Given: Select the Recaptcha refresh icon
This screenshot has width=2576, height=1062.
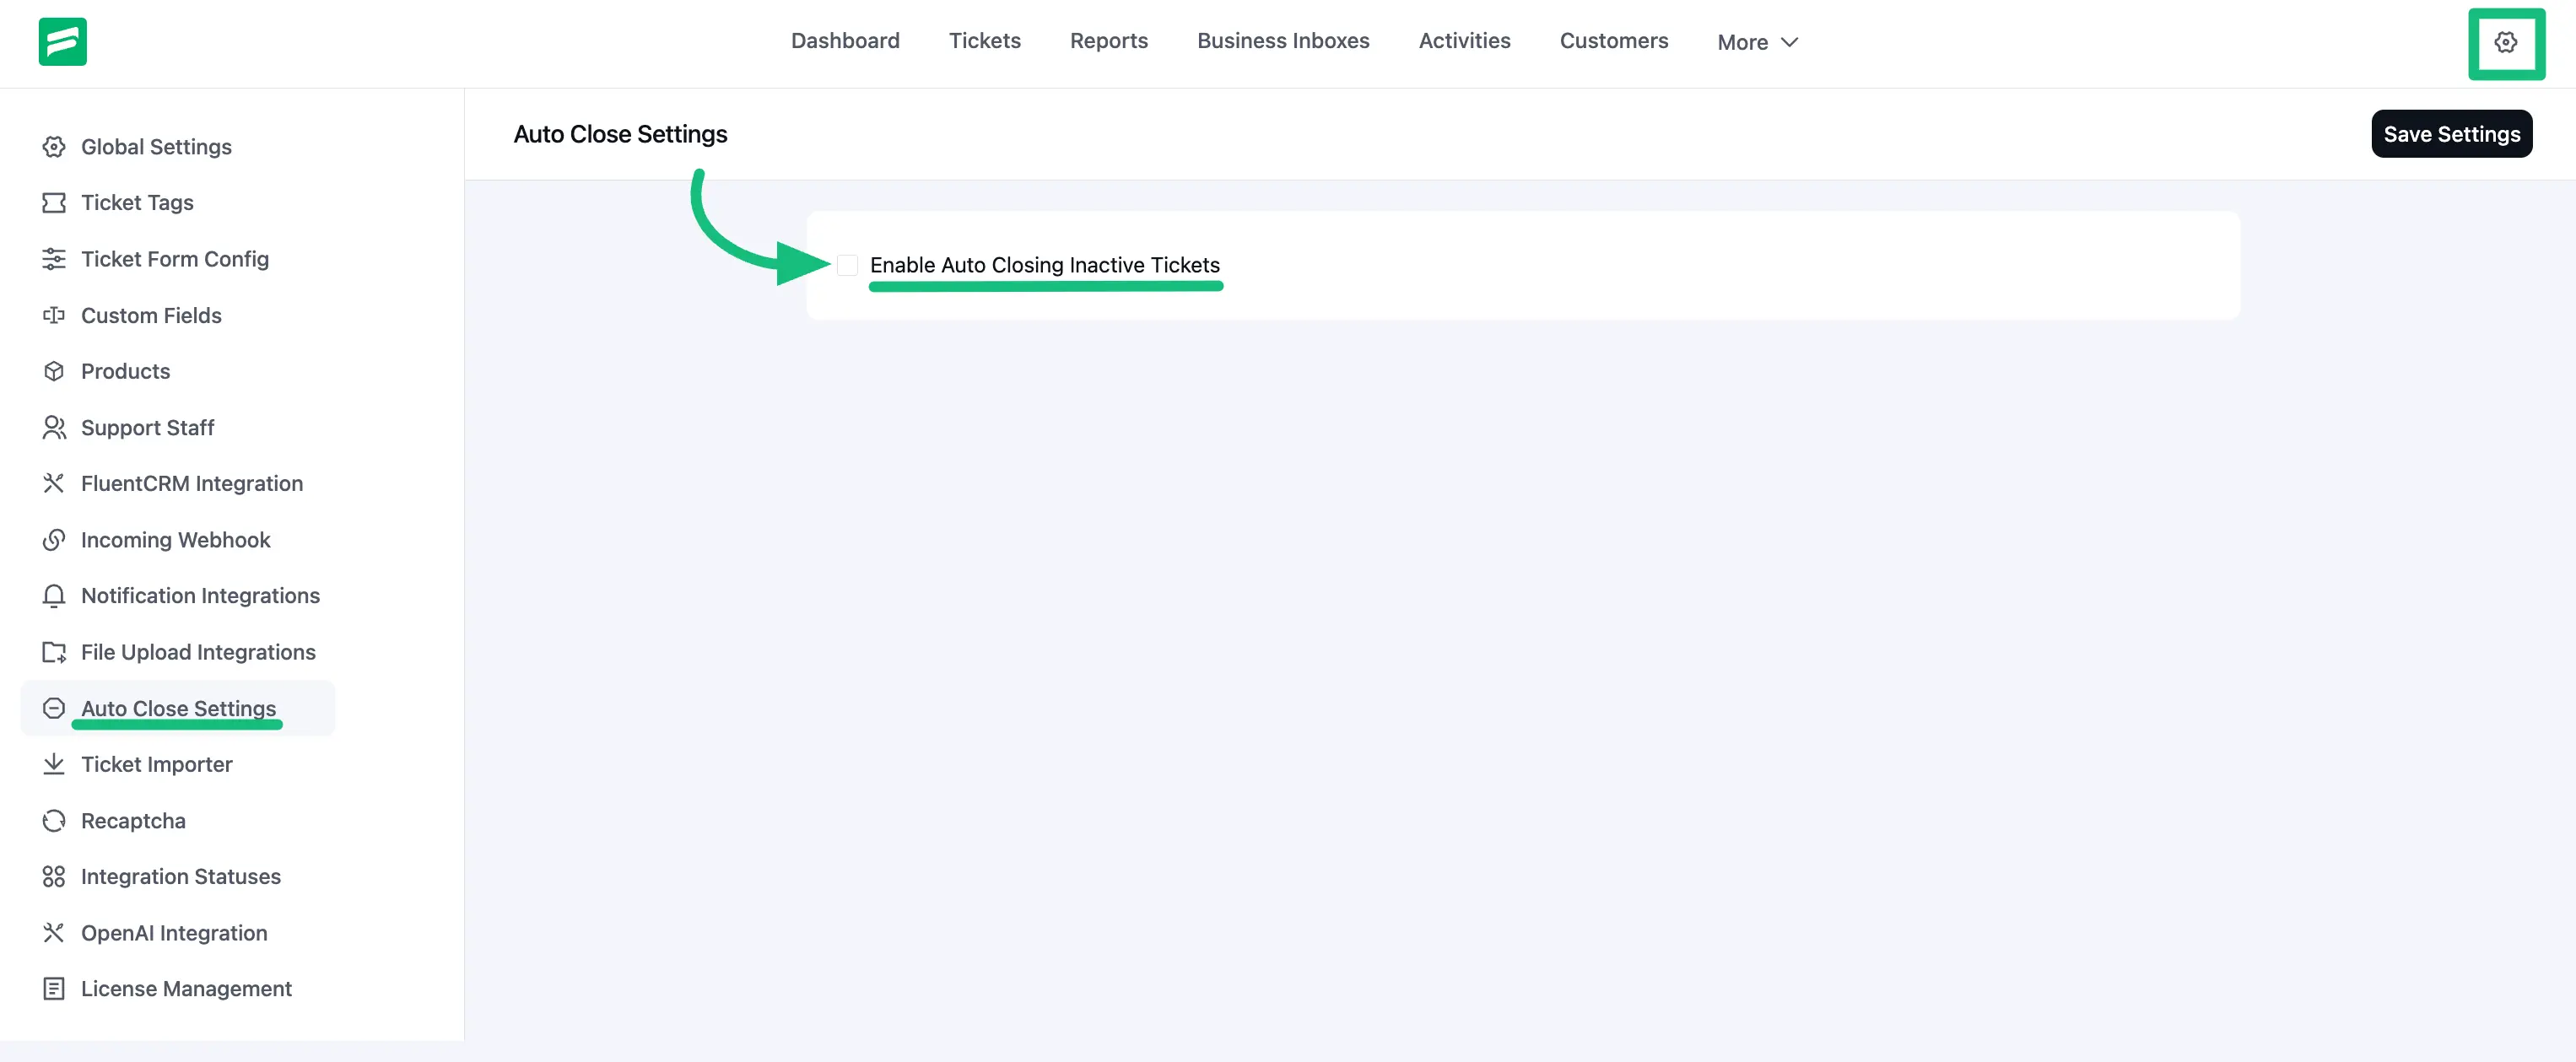Looking at the screenshot, I should [54, 820].
